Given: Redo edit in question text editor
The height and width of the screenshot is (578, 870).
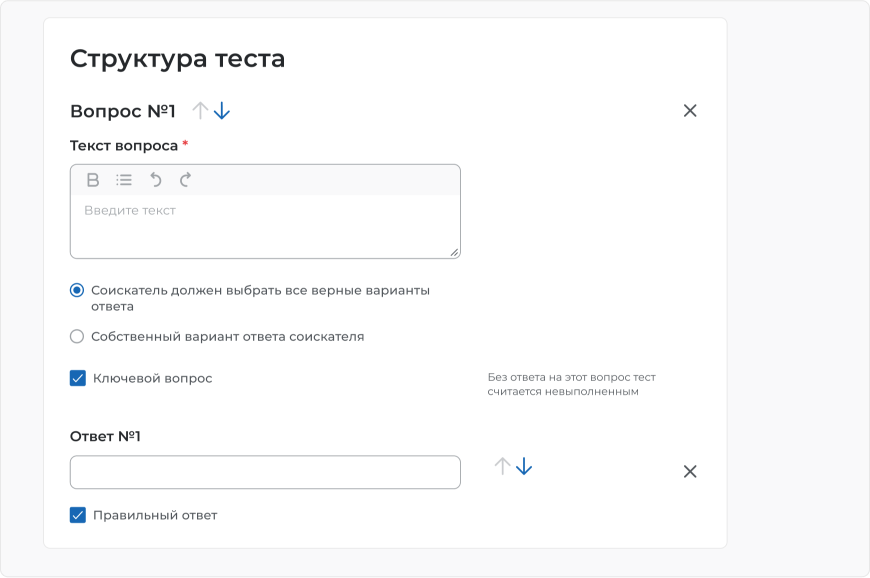Looking at the screenshot, I should (x=185, y=180).
